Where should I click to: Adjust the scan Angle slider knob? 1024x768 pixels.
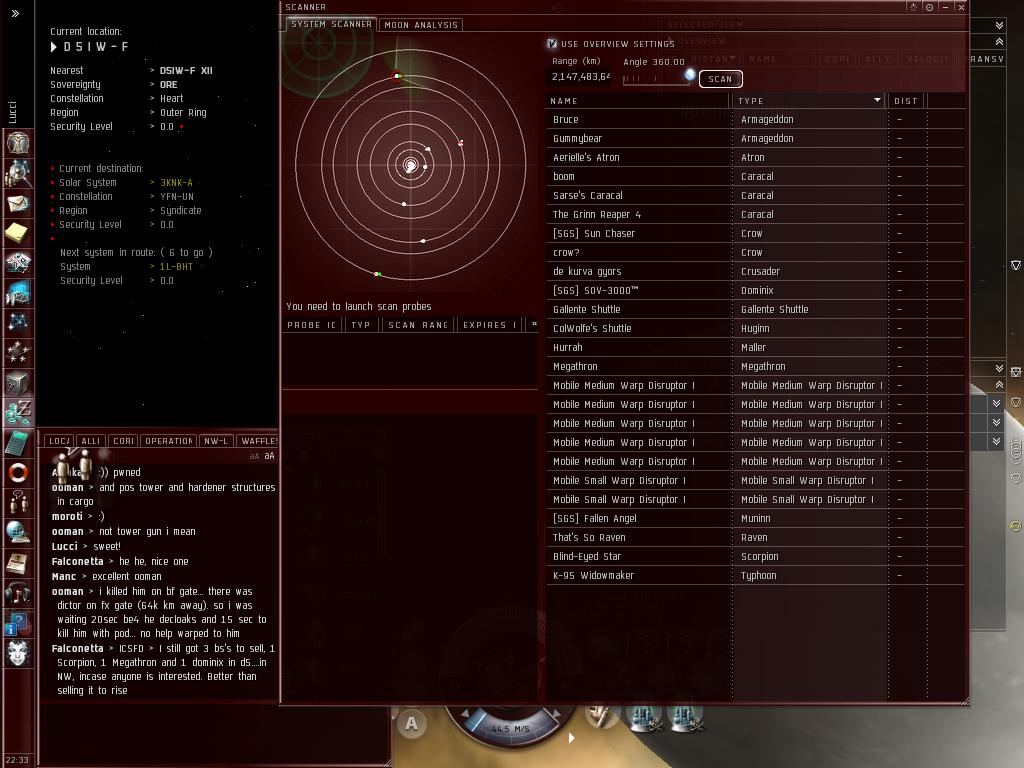(690, 75)
